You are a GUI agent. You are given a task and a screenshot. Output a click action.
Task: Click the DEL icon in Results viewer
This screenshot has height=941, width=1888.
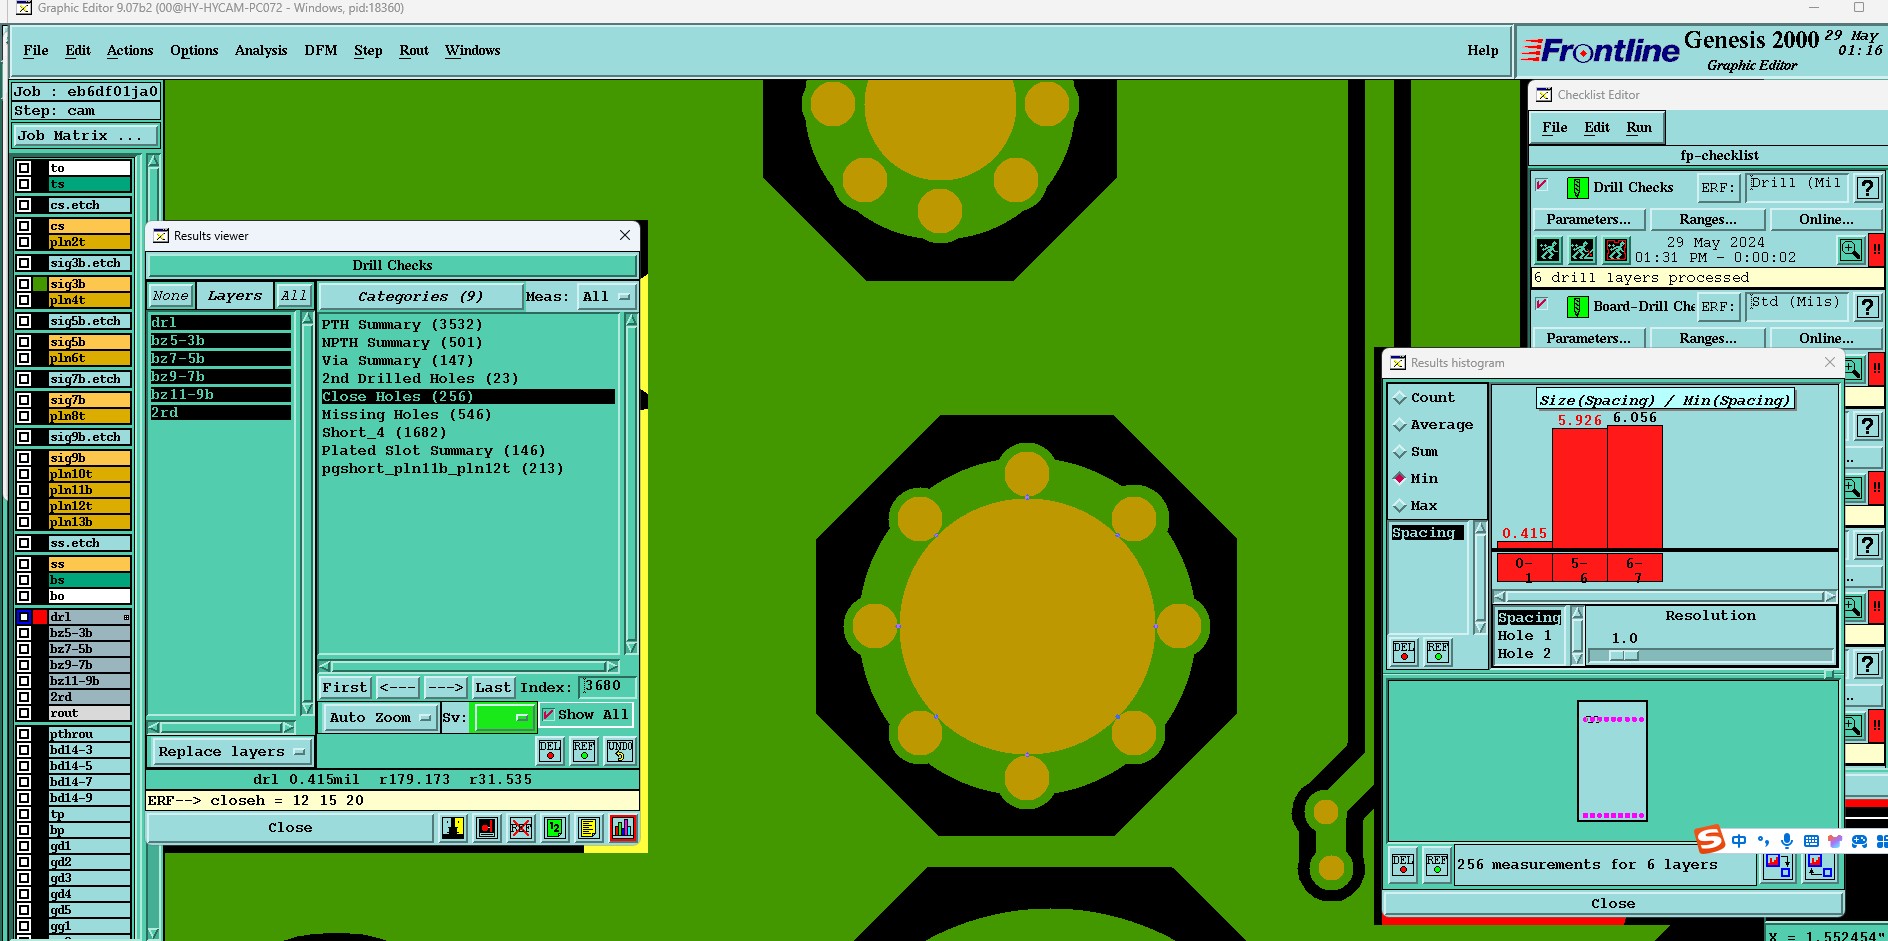(x=550, y=751)
